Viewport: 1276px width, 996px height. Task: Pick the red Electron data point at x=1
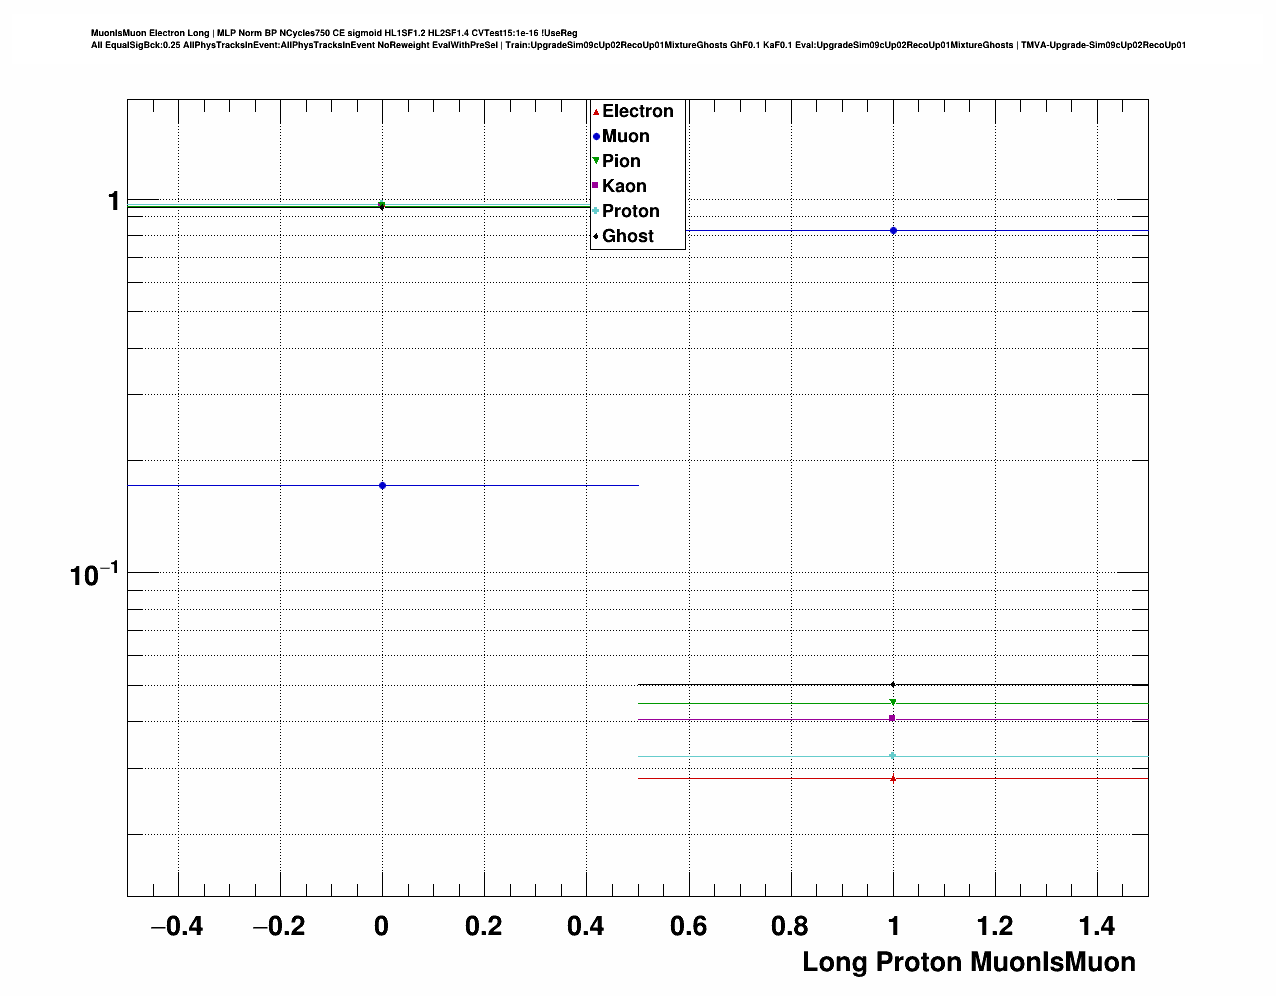(893, 778)
